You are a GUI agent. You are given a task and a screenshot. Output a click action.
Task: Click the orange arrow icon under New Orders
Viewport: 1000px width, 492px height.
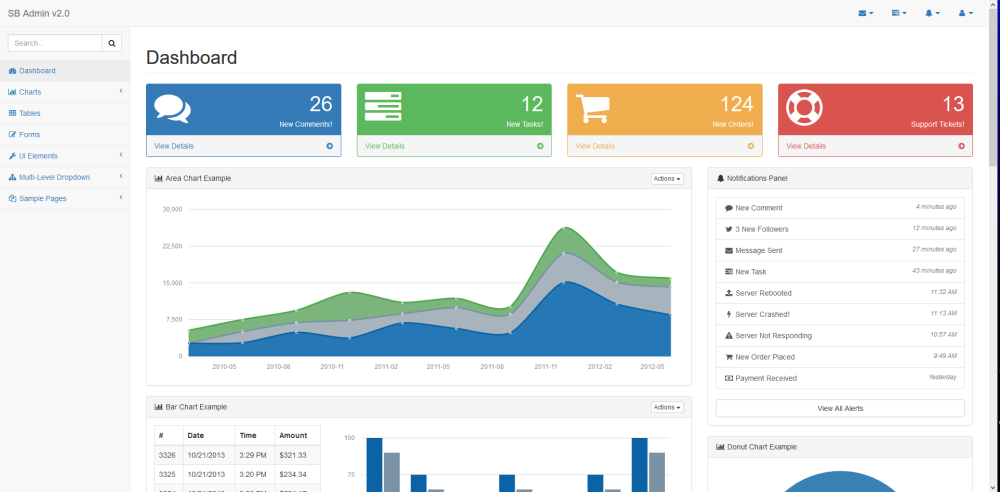tap(751, 146)
